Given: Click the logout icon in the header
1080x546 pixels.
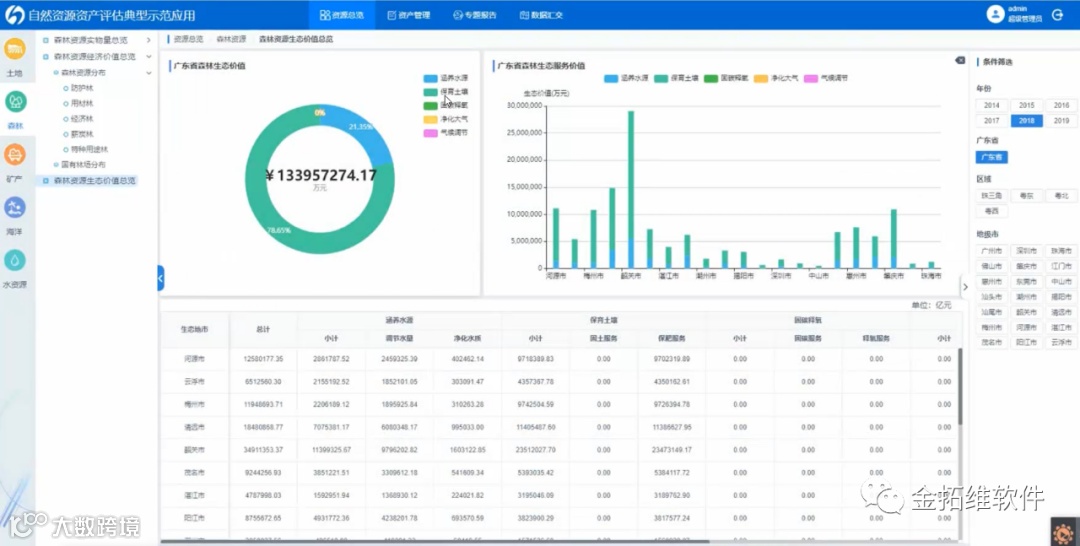Looking at the screenshot, I should tap(1058, 14).
